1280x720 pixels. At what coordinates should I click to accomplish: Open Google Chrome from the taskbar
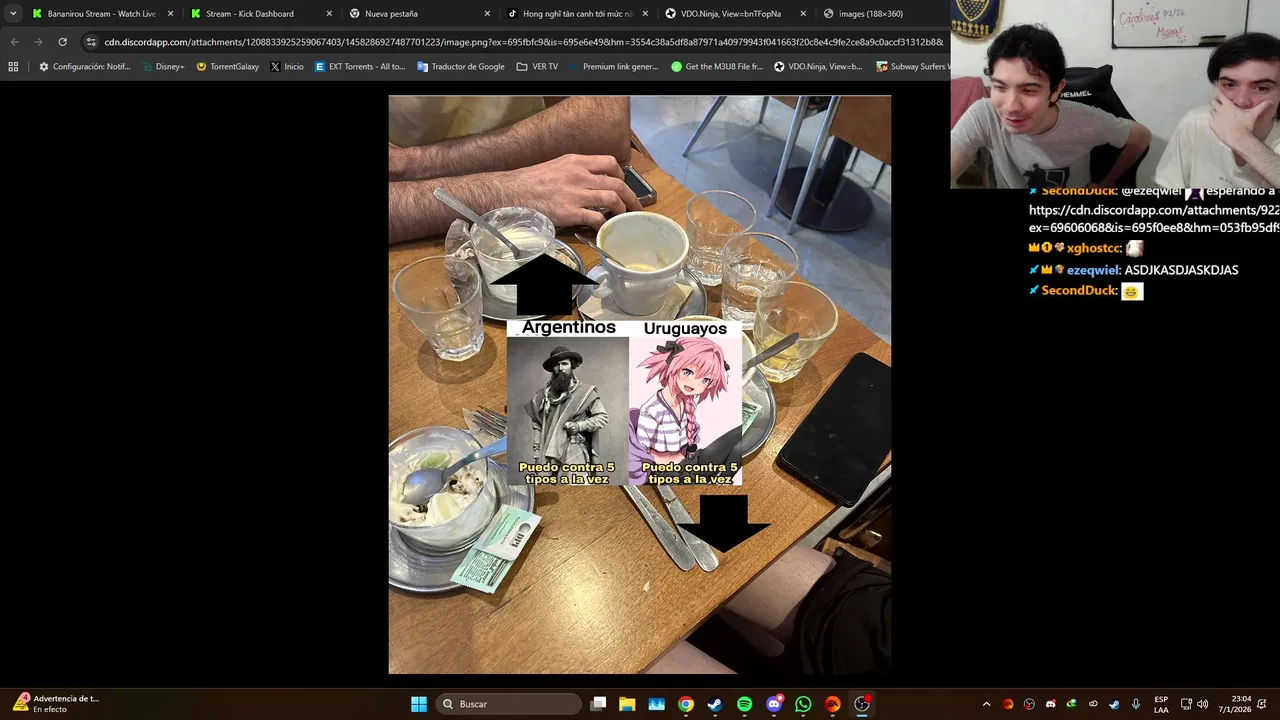click(x=686, y=704)
